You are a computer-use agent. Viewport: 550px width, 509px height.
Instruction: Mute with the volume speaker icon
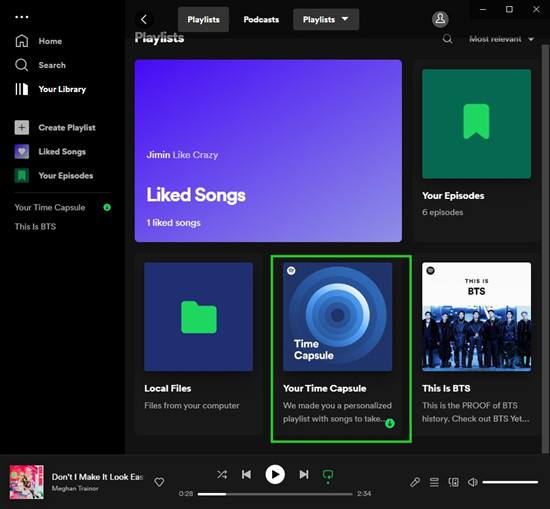click(x=472, y=482)
